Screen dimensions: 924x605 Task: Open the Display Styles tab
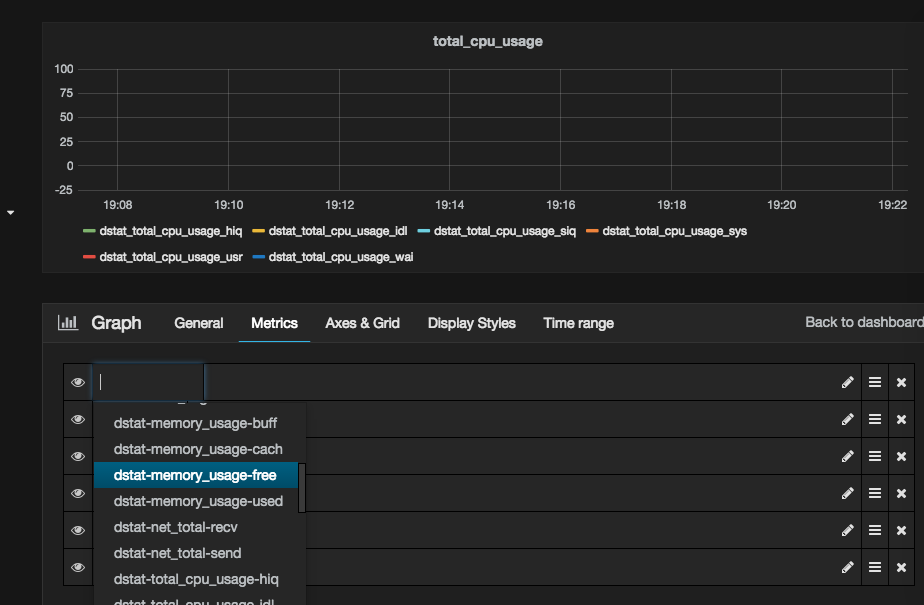coord(471,323)
